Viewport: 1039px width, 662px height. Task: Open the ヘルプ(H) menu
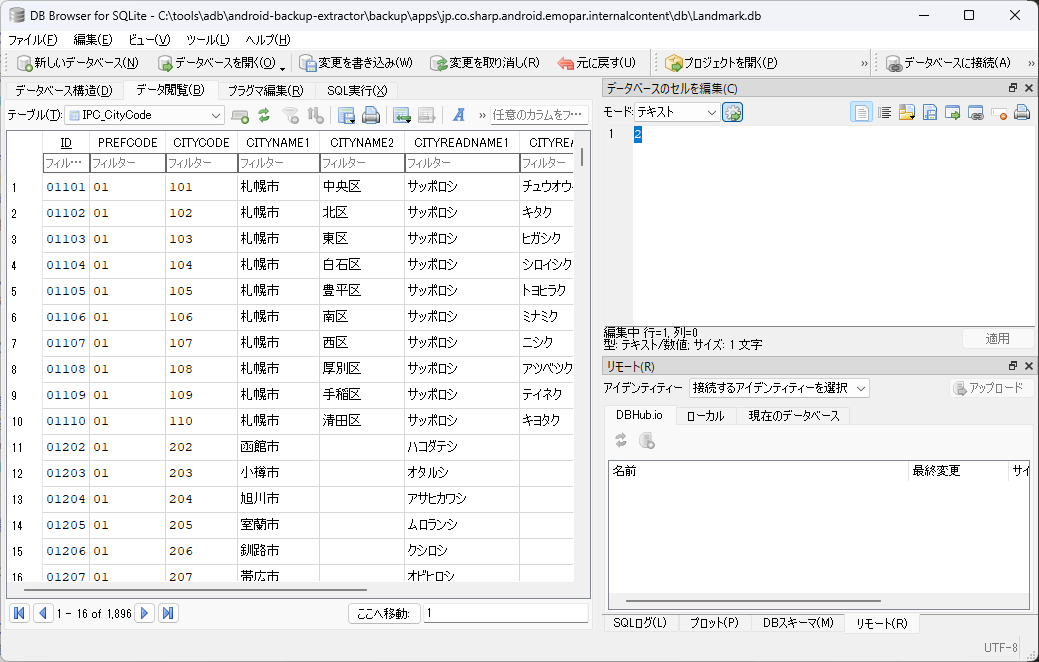268,40
